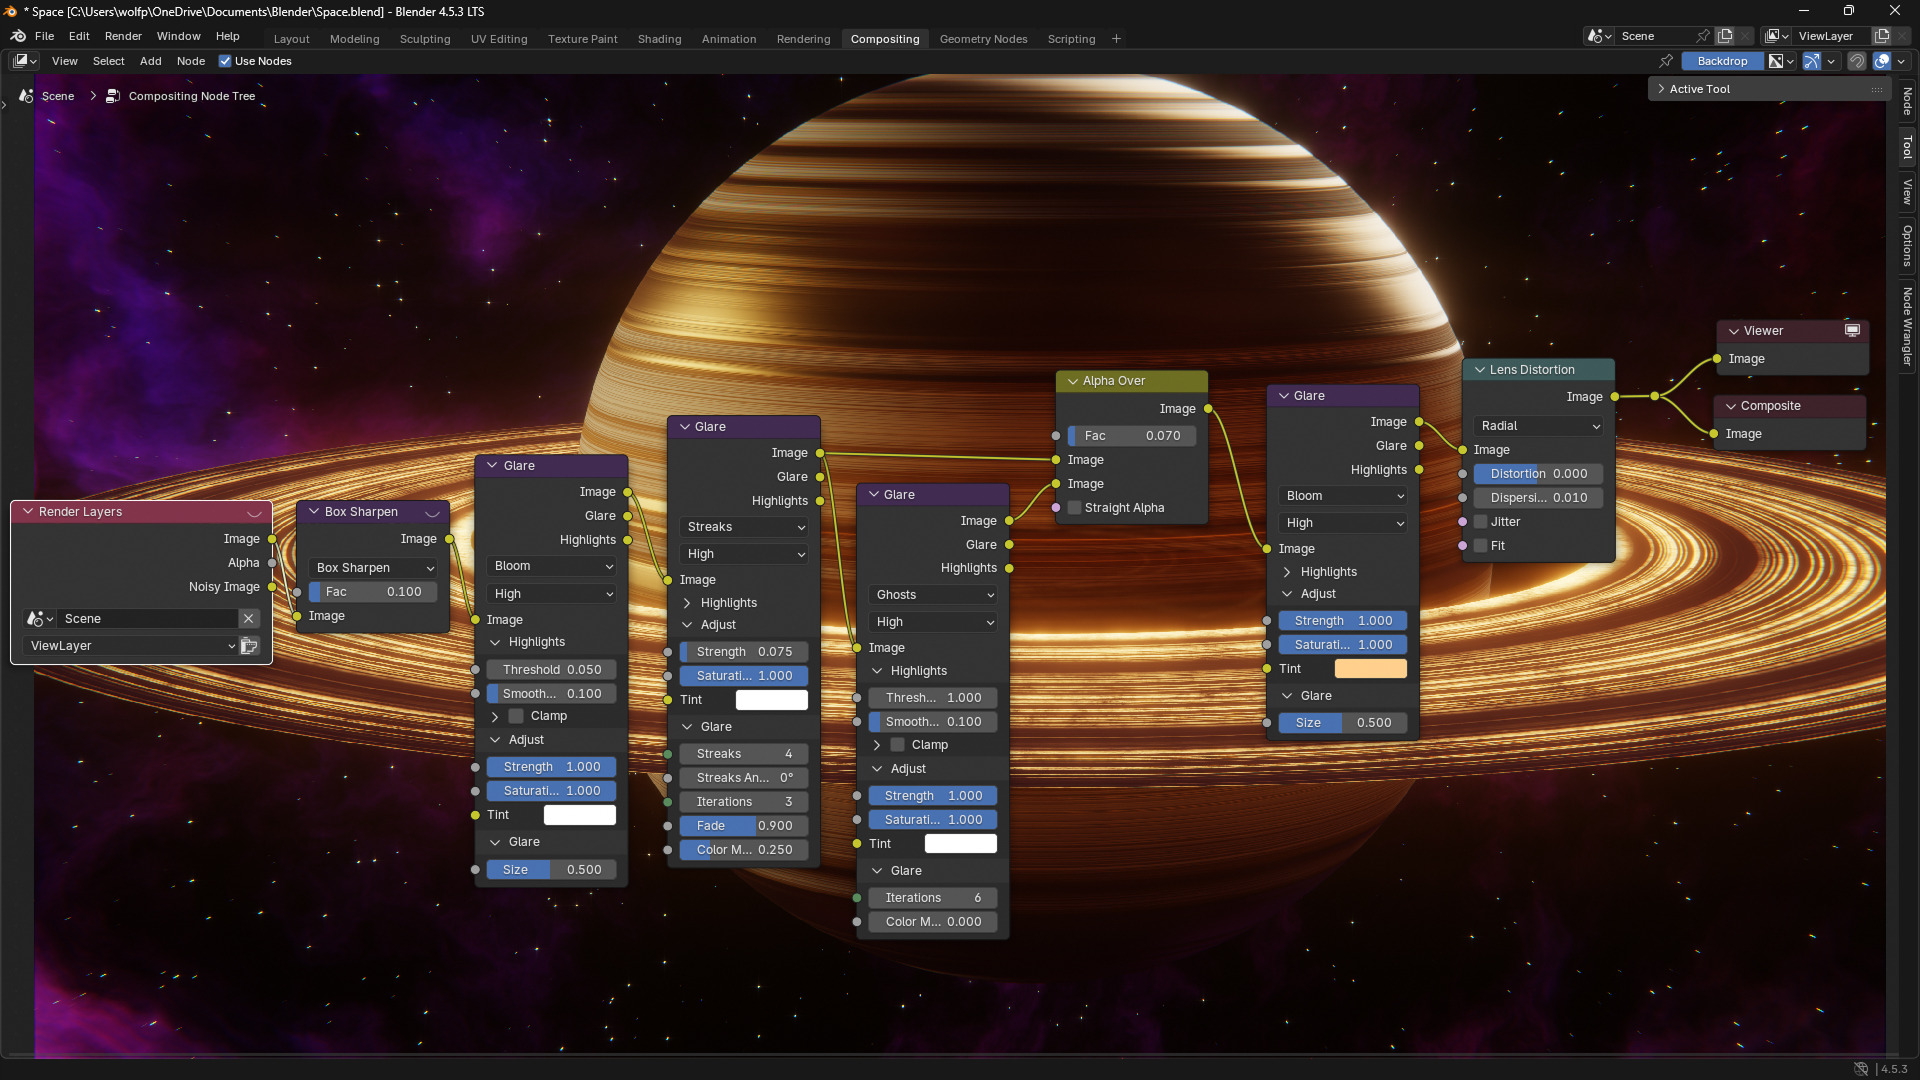
Task: Click the new scene duplicate icon
Action: click(1725, 36)
